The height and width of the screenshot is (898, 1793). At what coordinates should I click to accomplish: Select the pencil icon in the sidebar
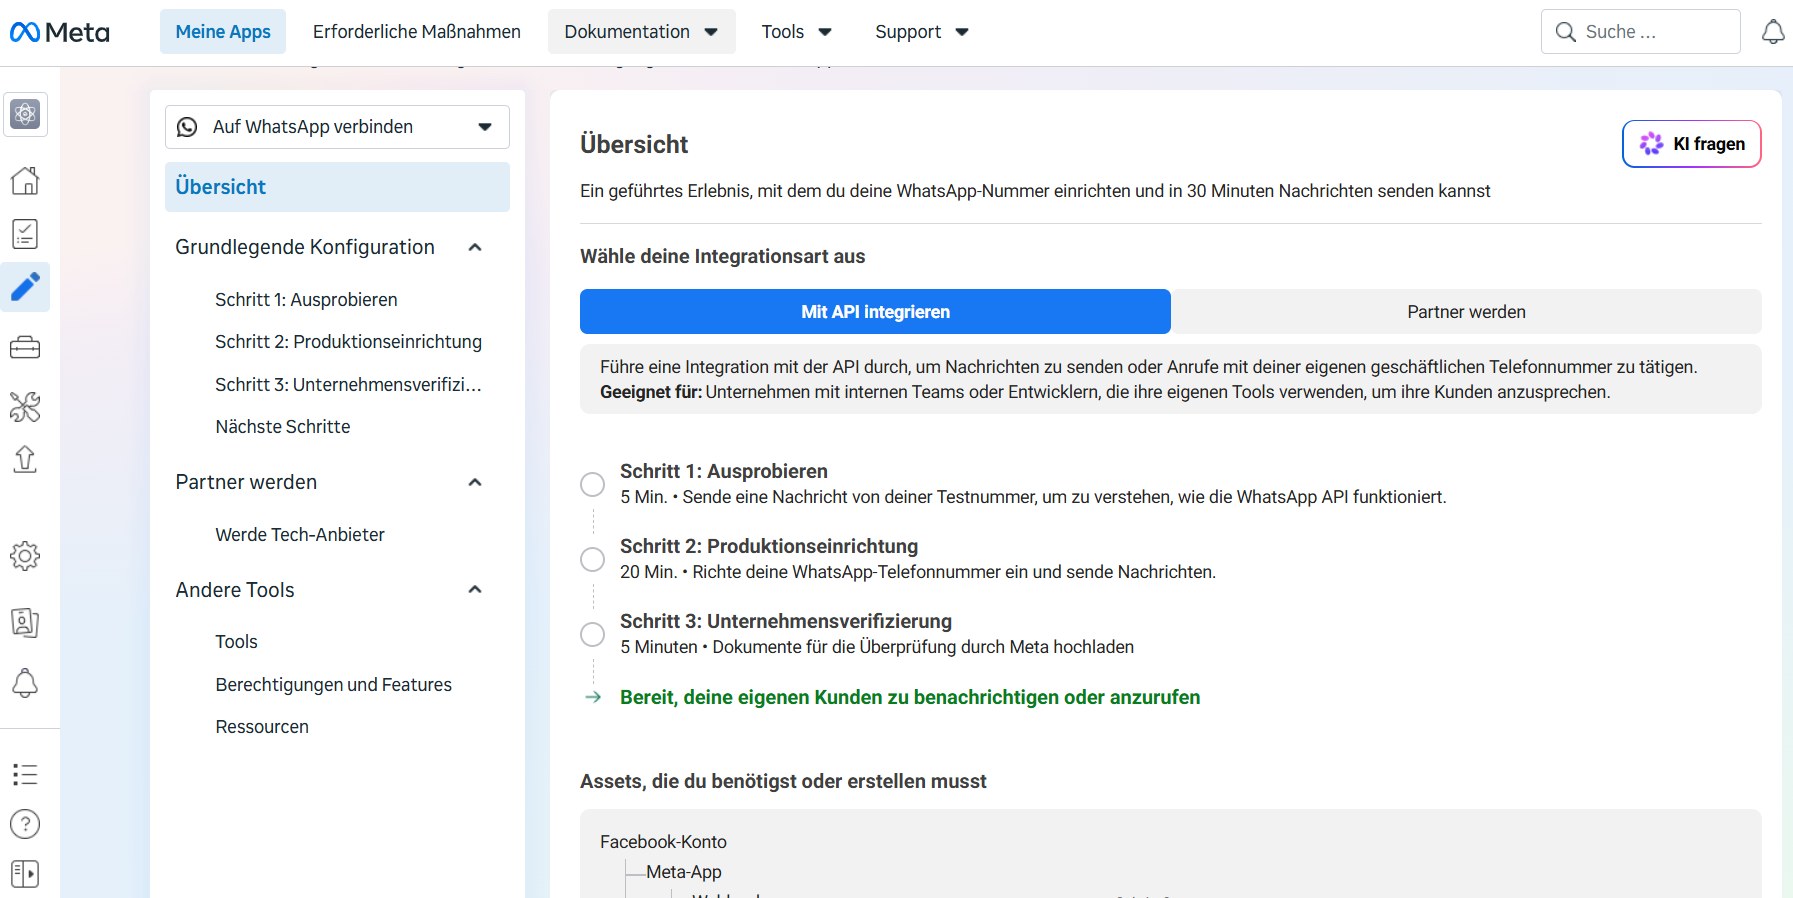[x=25, y=287]
